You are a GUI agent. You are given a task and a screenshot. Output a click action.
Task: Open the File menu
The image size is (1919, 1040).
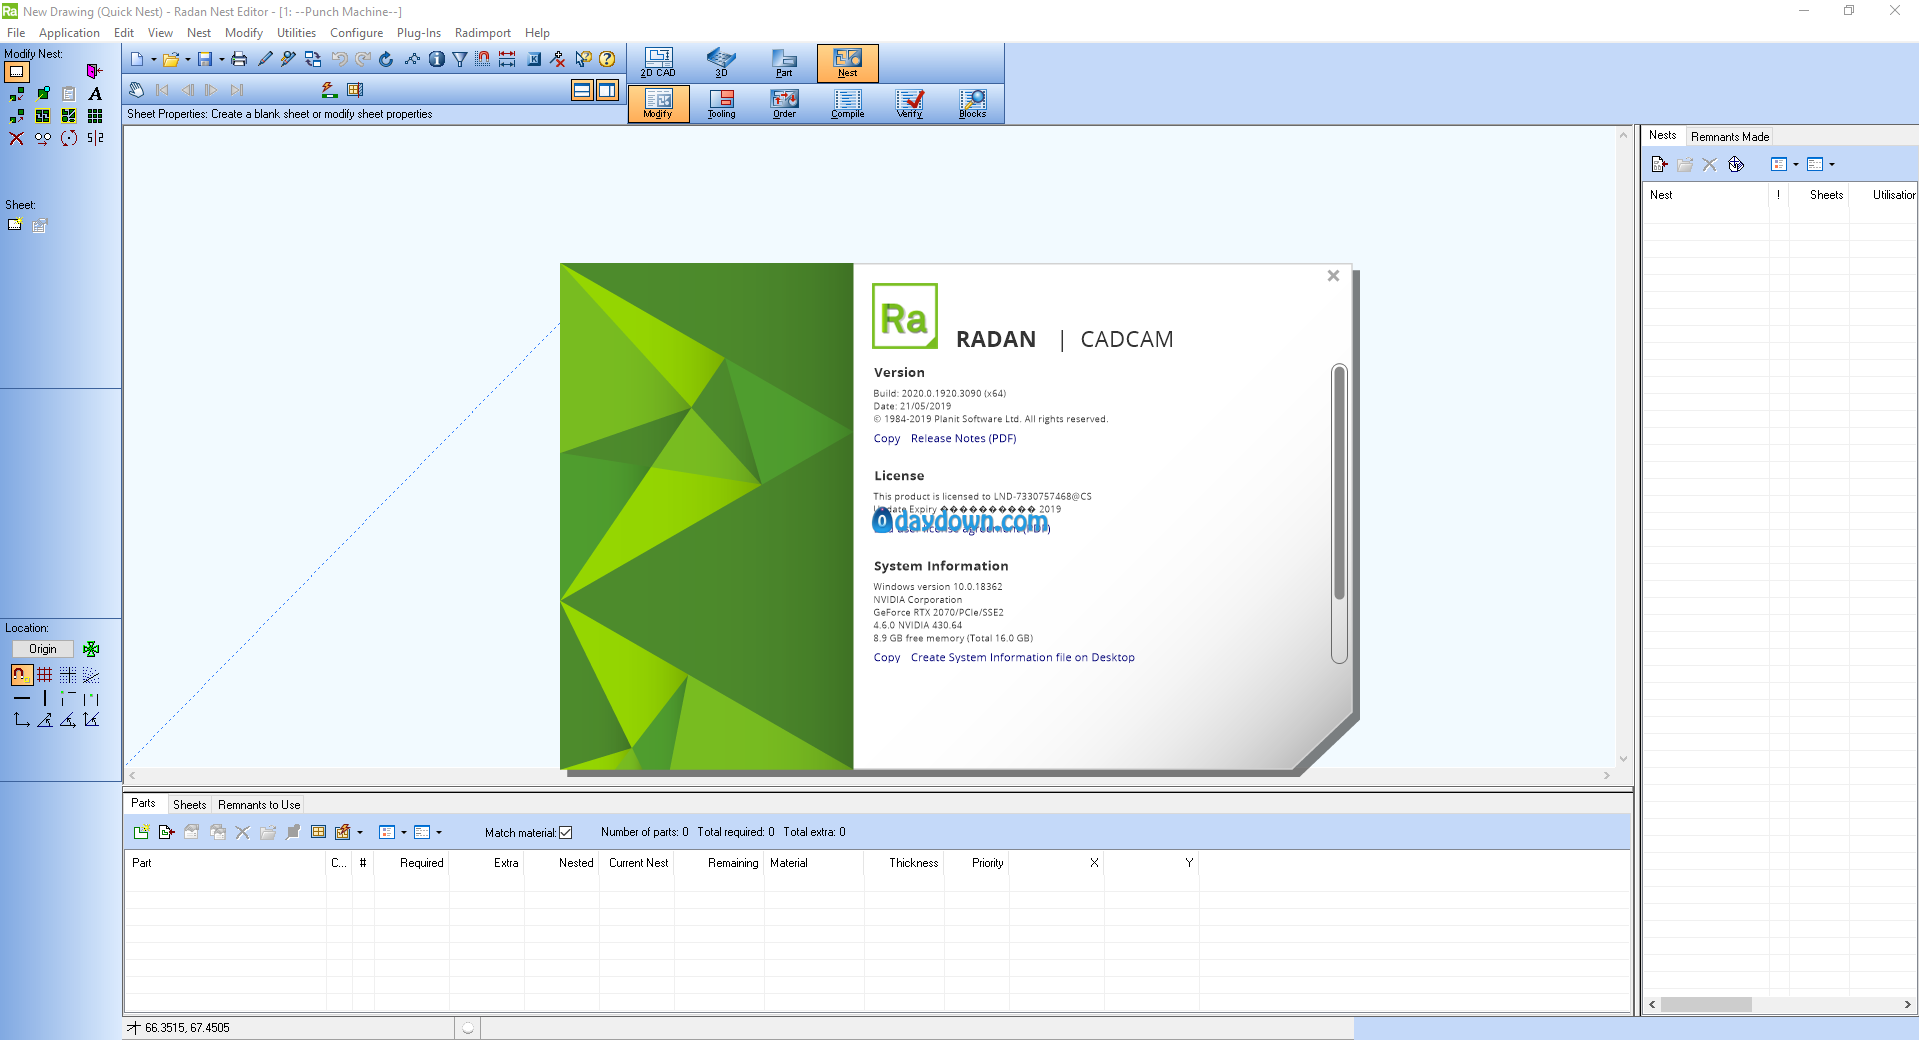16,33
